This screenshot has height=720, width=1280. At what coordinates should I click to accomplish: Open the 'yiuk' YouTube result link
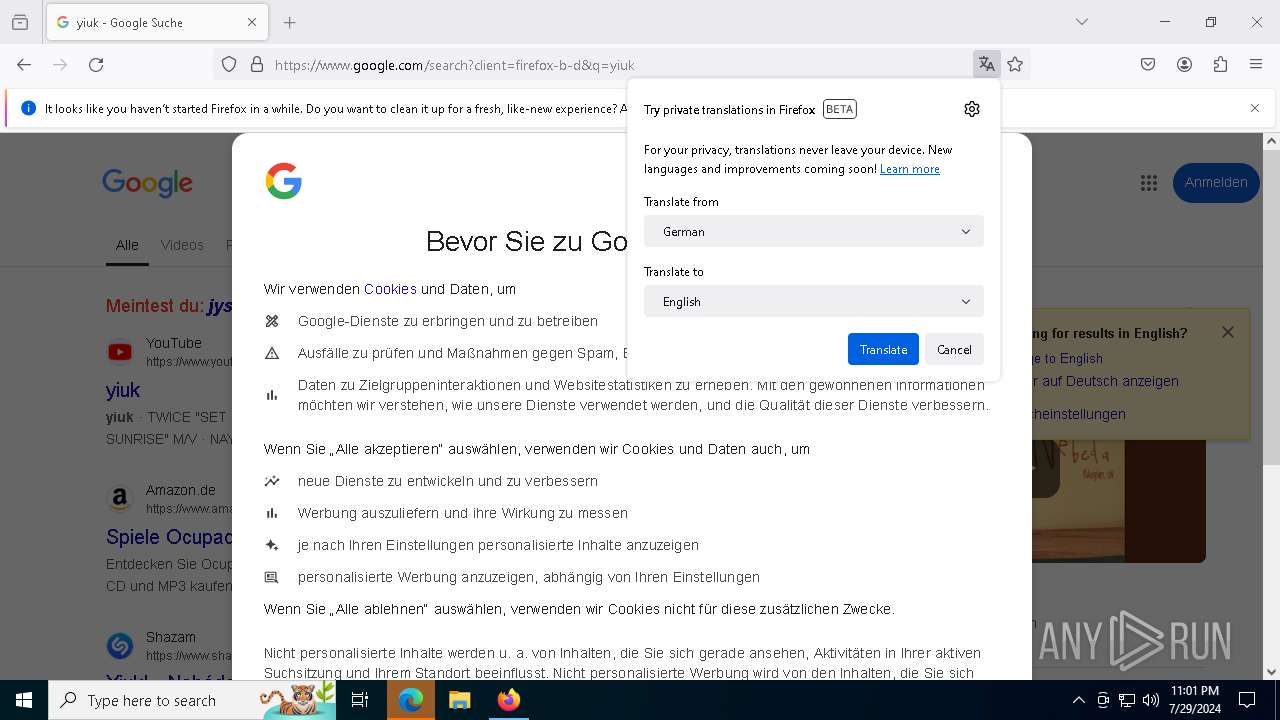pyautogui.click(x=123, y=390)
